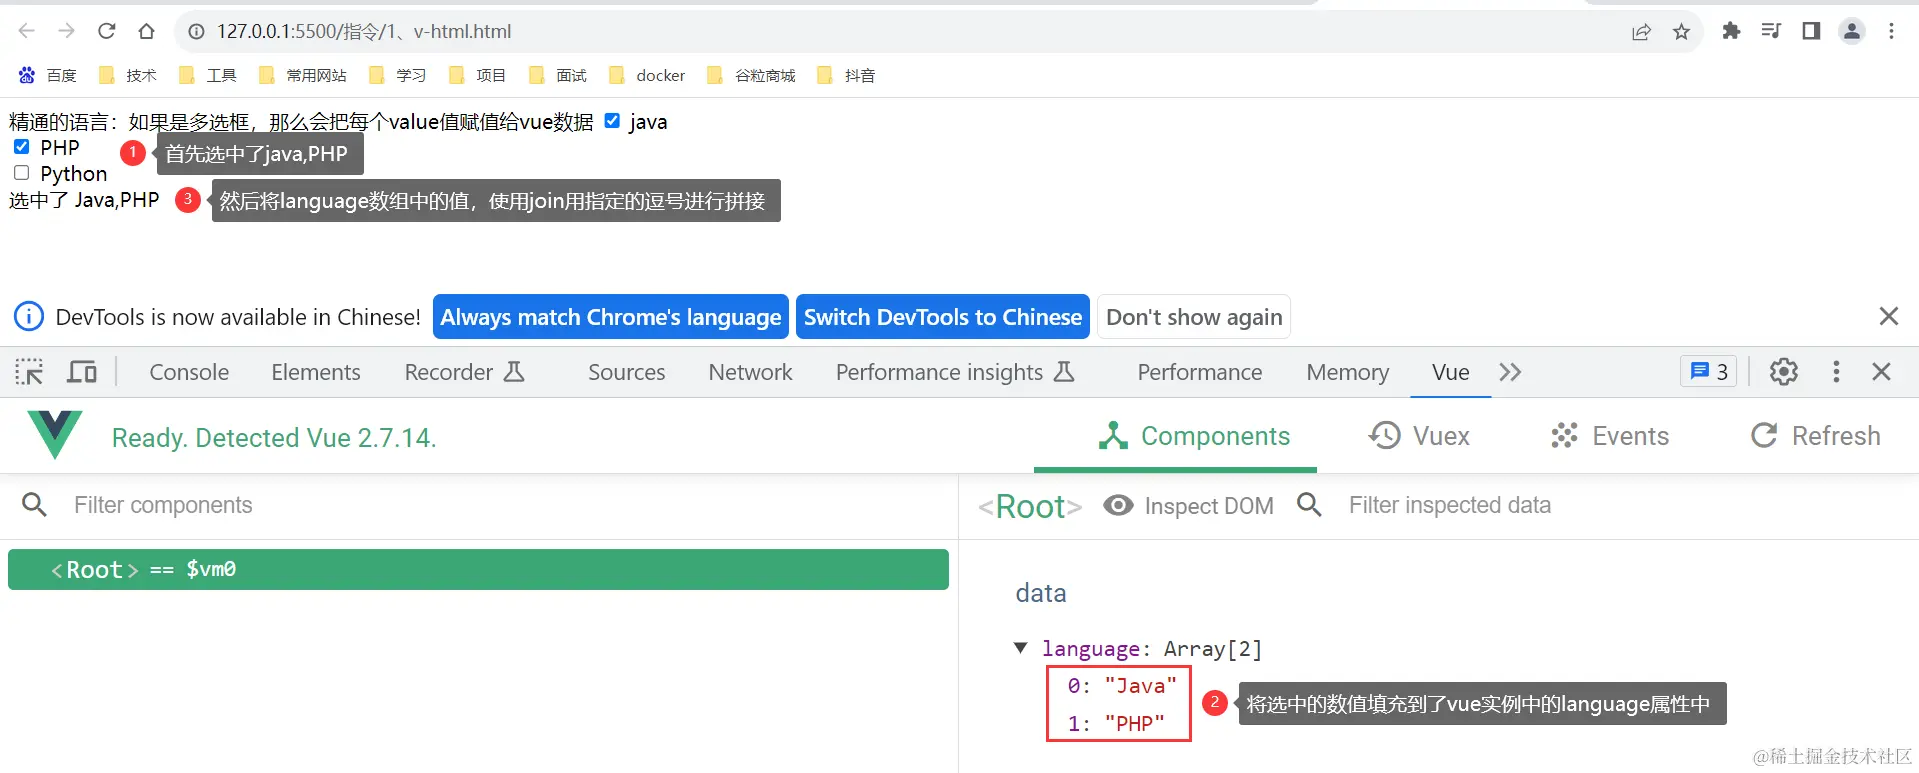Click the browser reload icon

(107, 31)
